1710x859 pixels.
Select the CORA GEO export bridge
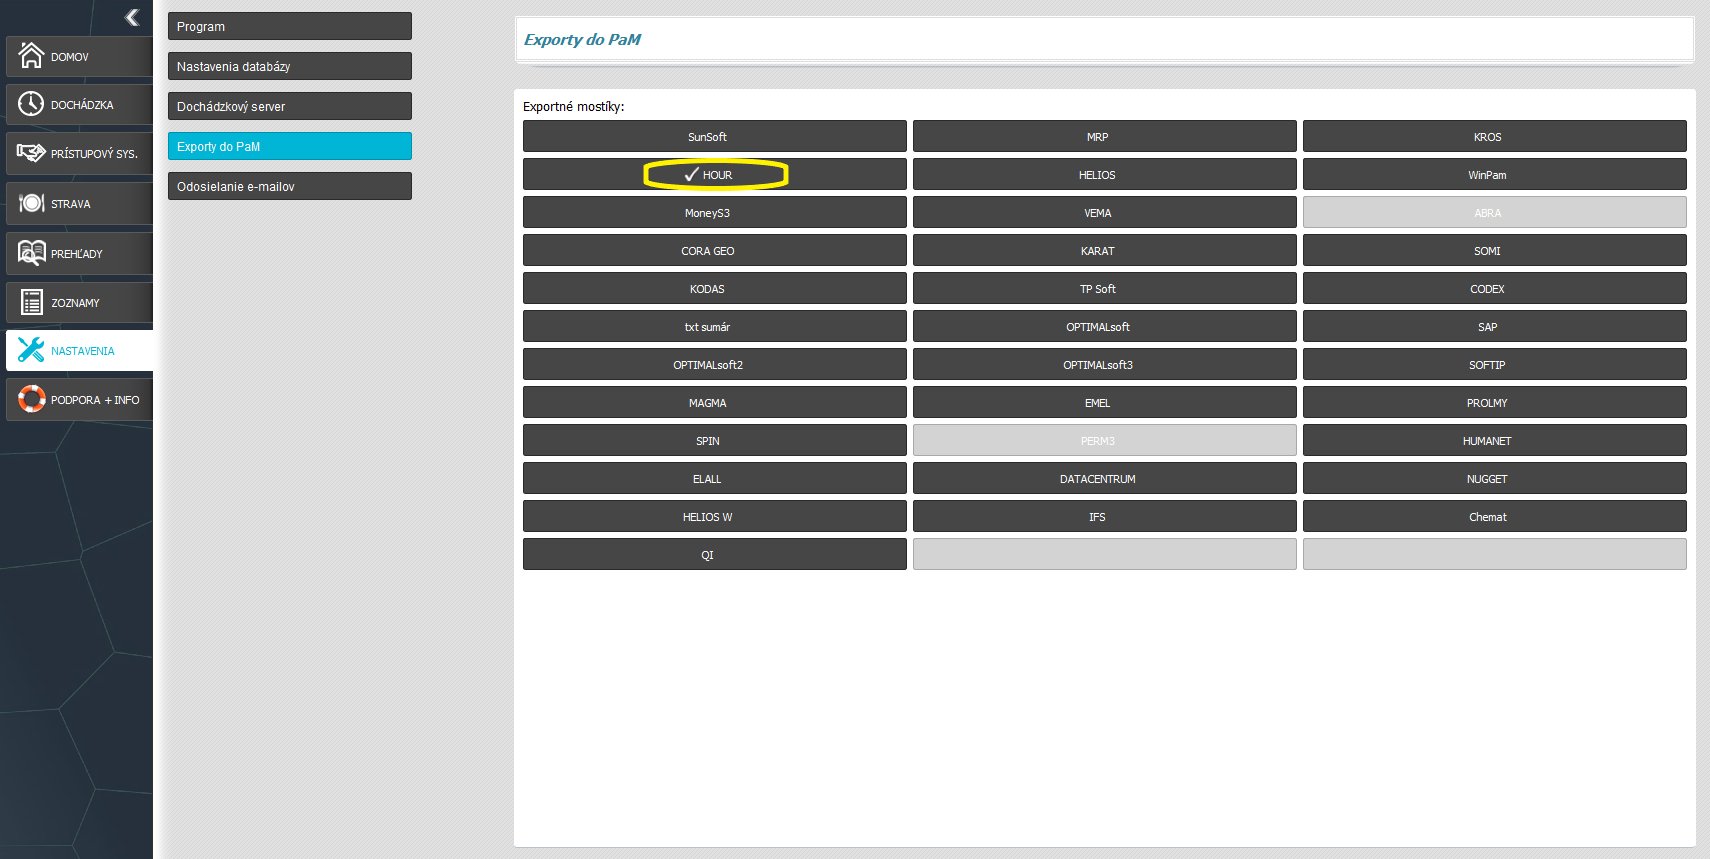[715, 250]
